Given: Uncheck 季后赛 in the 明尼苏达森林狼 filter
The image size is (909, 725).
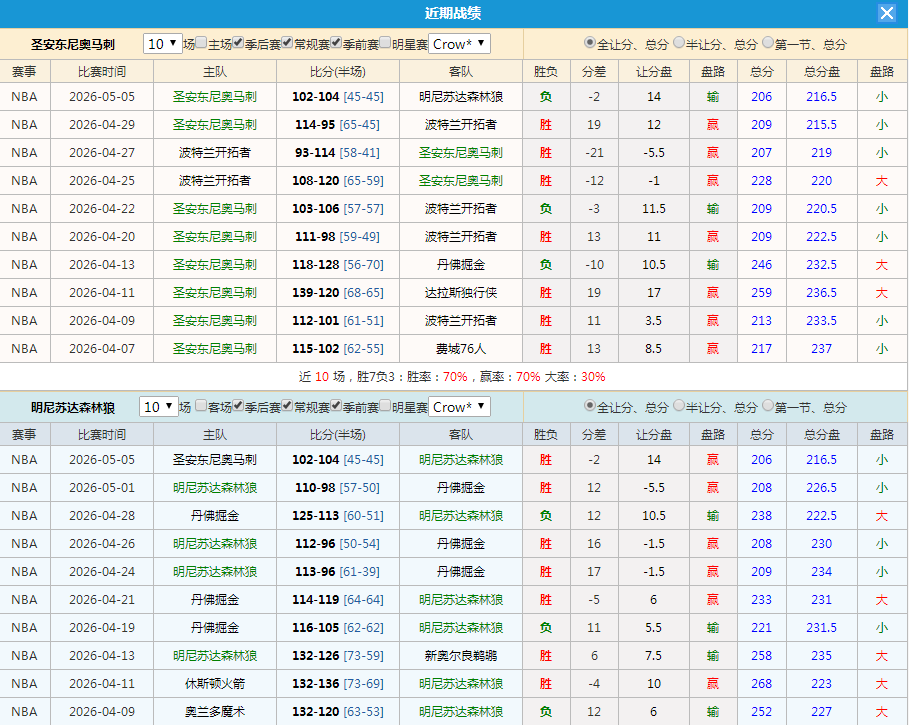Looking at the screenshot, I should tap(238, 405).
